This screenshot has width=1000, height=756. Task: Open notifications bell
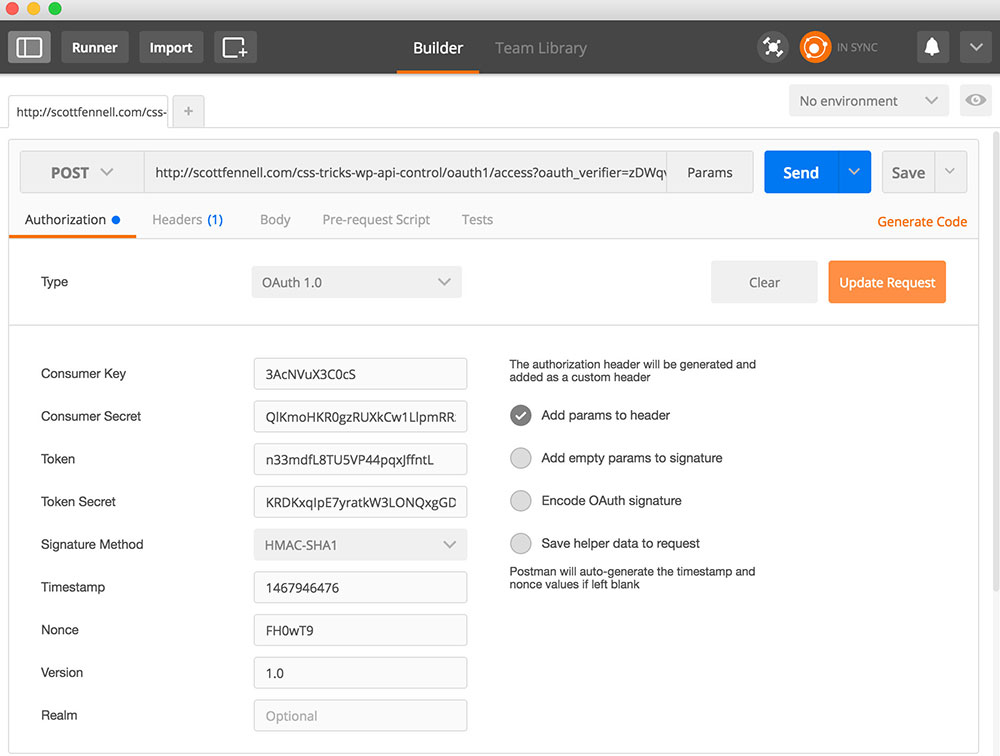tap(932, 47)
